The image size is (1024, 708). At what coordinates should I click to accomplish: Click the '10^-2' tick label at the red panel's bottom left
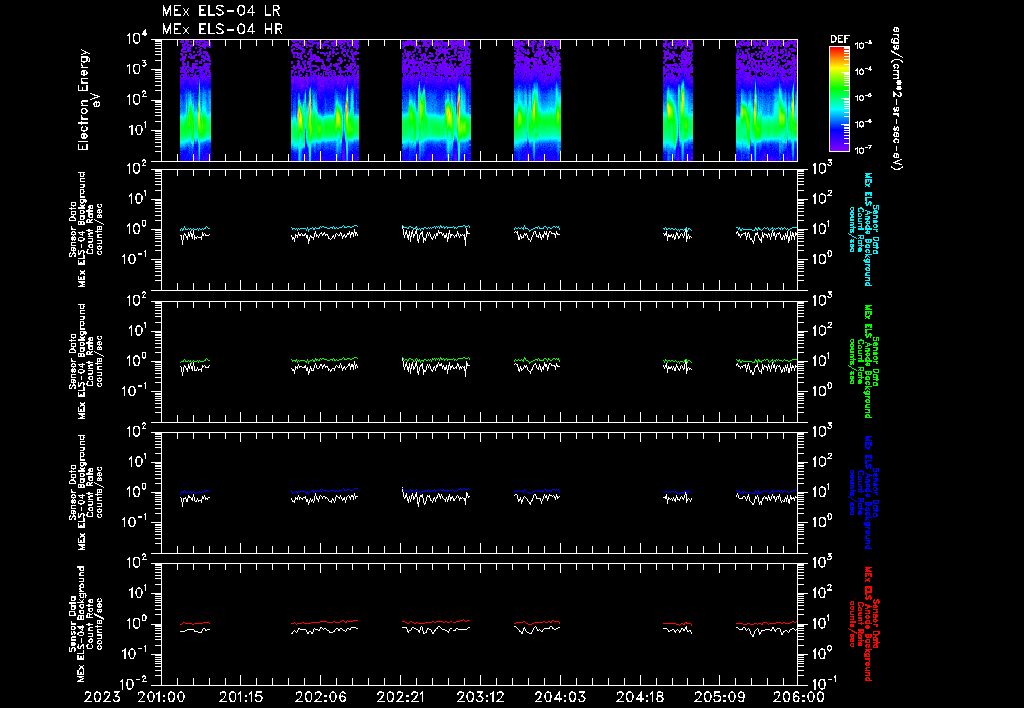(x=135, y=683)
